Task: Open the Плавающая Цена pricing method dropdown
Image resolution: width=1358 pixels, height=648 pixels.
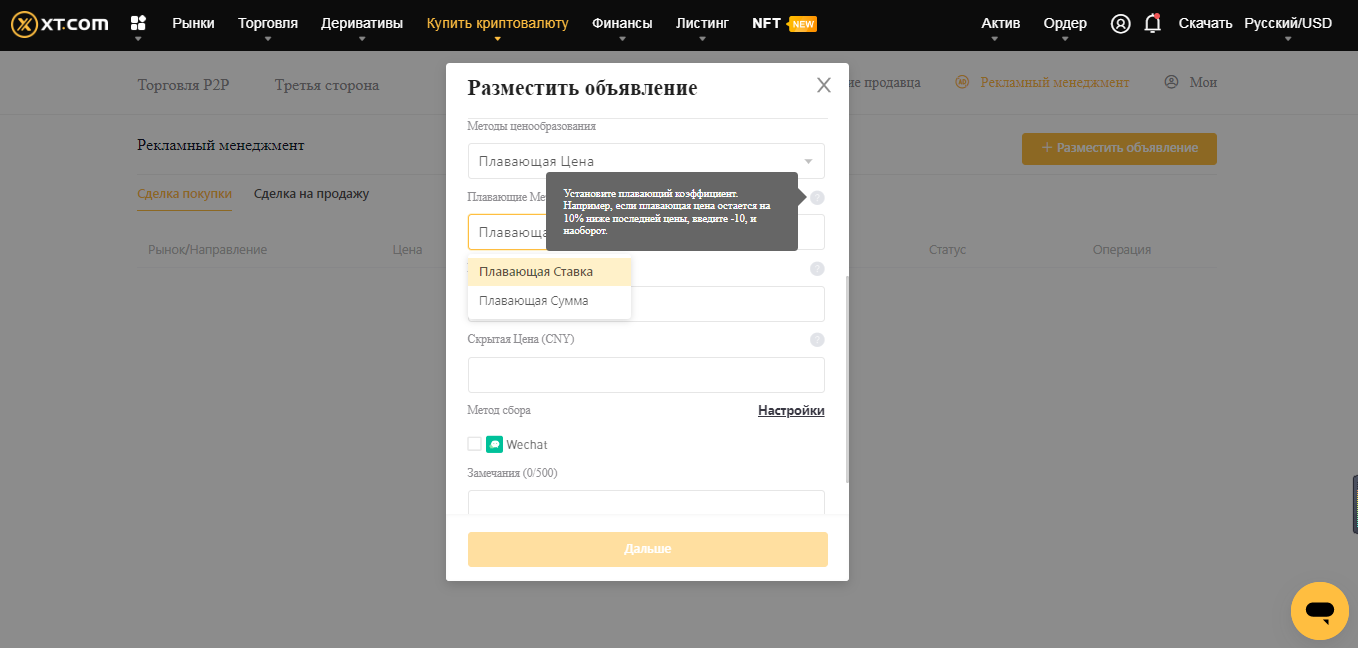Action: (x=646, y=161)
